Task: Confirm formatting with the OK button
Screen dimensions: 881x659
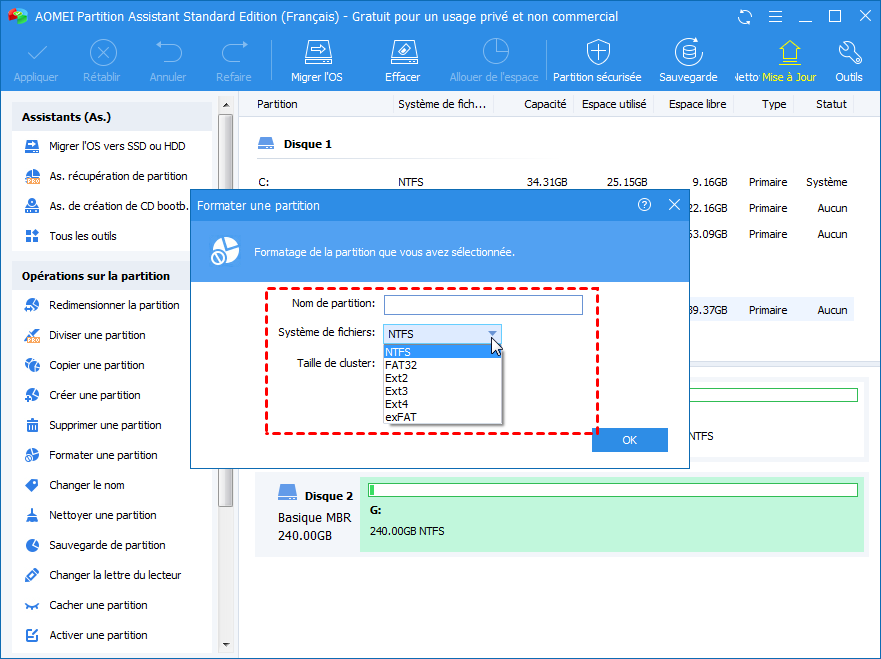Action: coord(630,440)
